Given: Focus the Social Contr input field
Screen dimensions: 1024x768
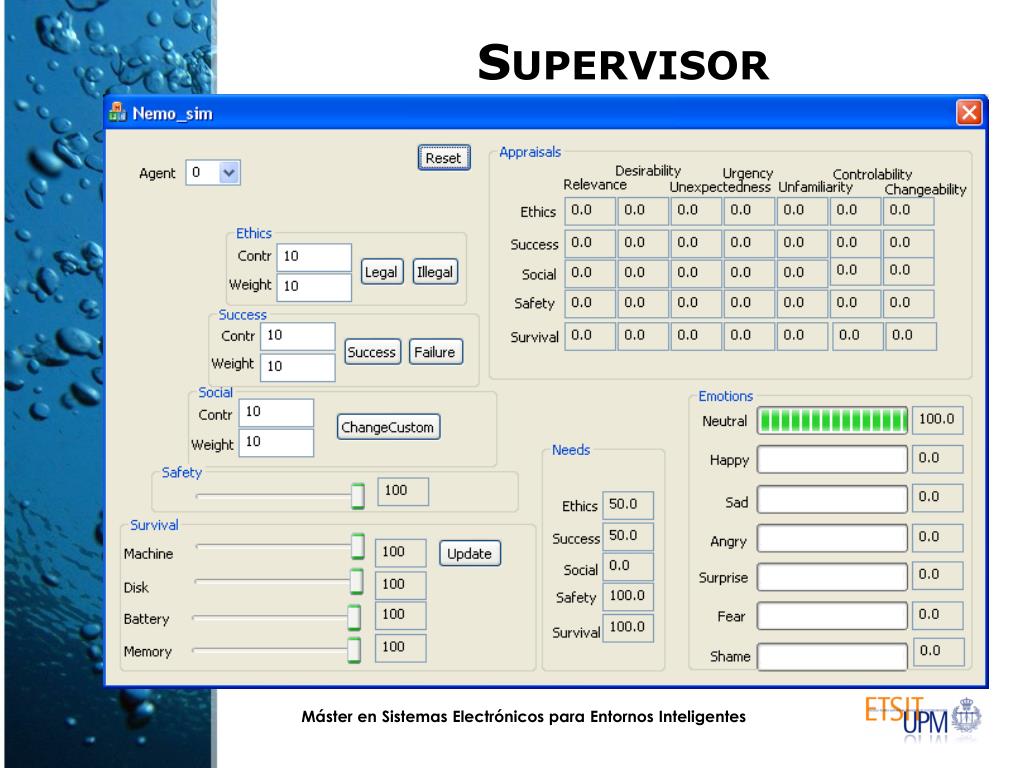Looking at the screenshot, I should (x=276, y=413).
